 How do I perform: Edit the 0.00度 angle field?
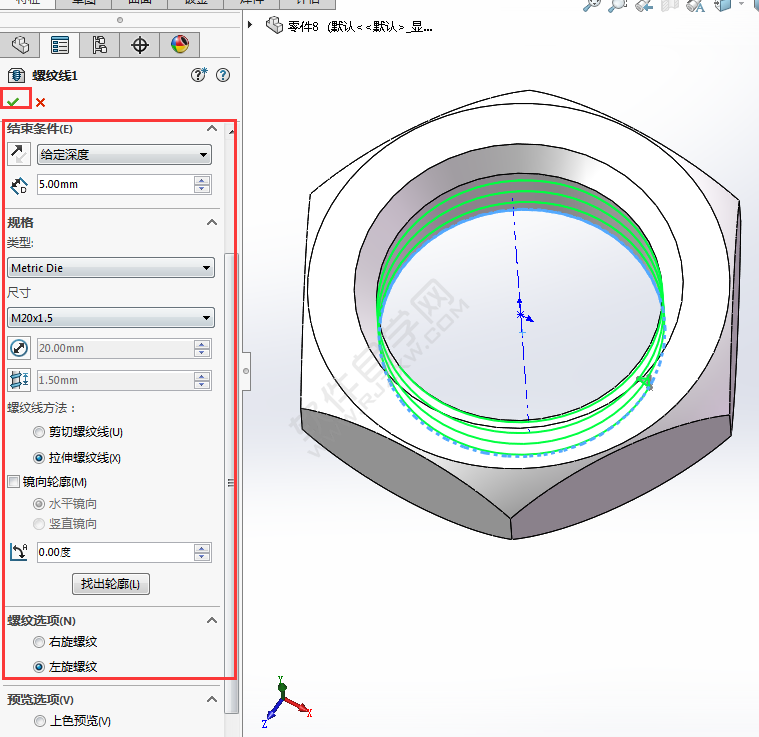click(x=115, y=552)
